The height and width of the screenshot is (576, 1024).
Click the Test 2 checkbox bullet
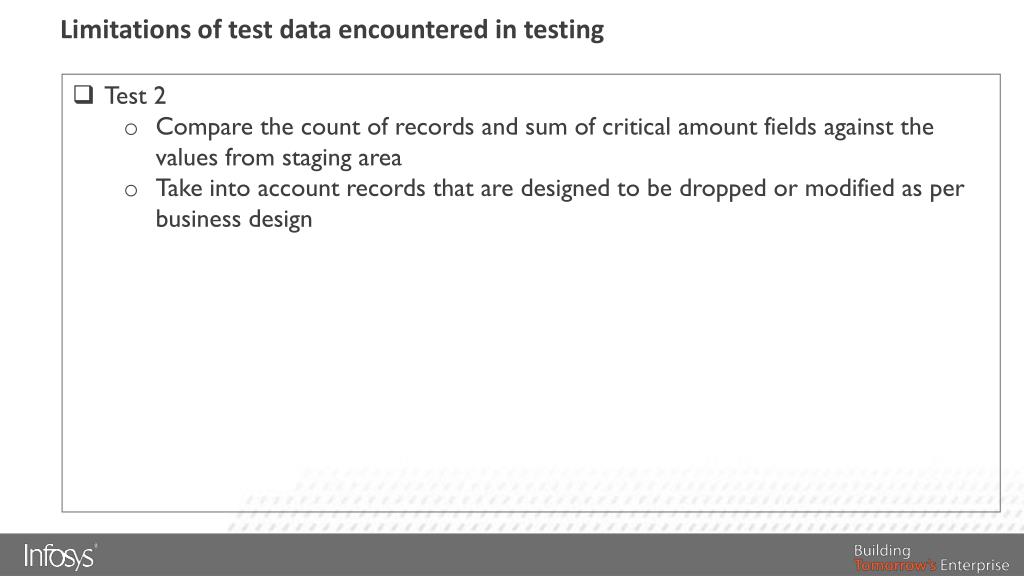83,95
